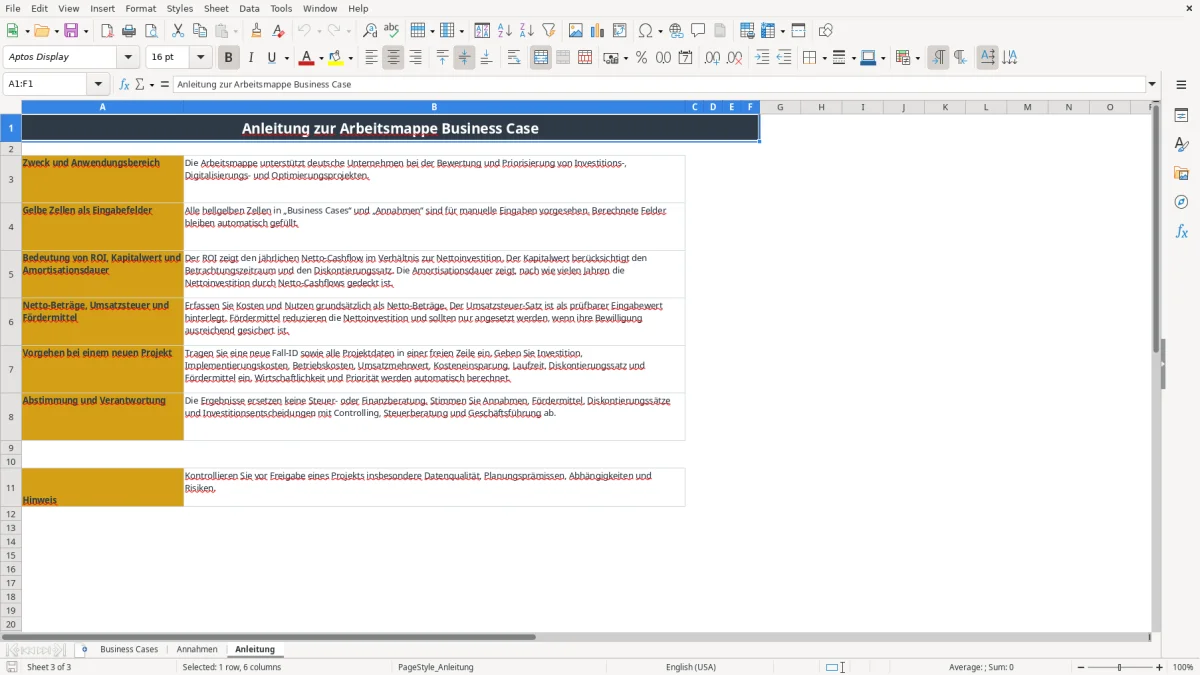Sort ascending A to Z
Screen dimensions: 1200x675
[505, 31]
